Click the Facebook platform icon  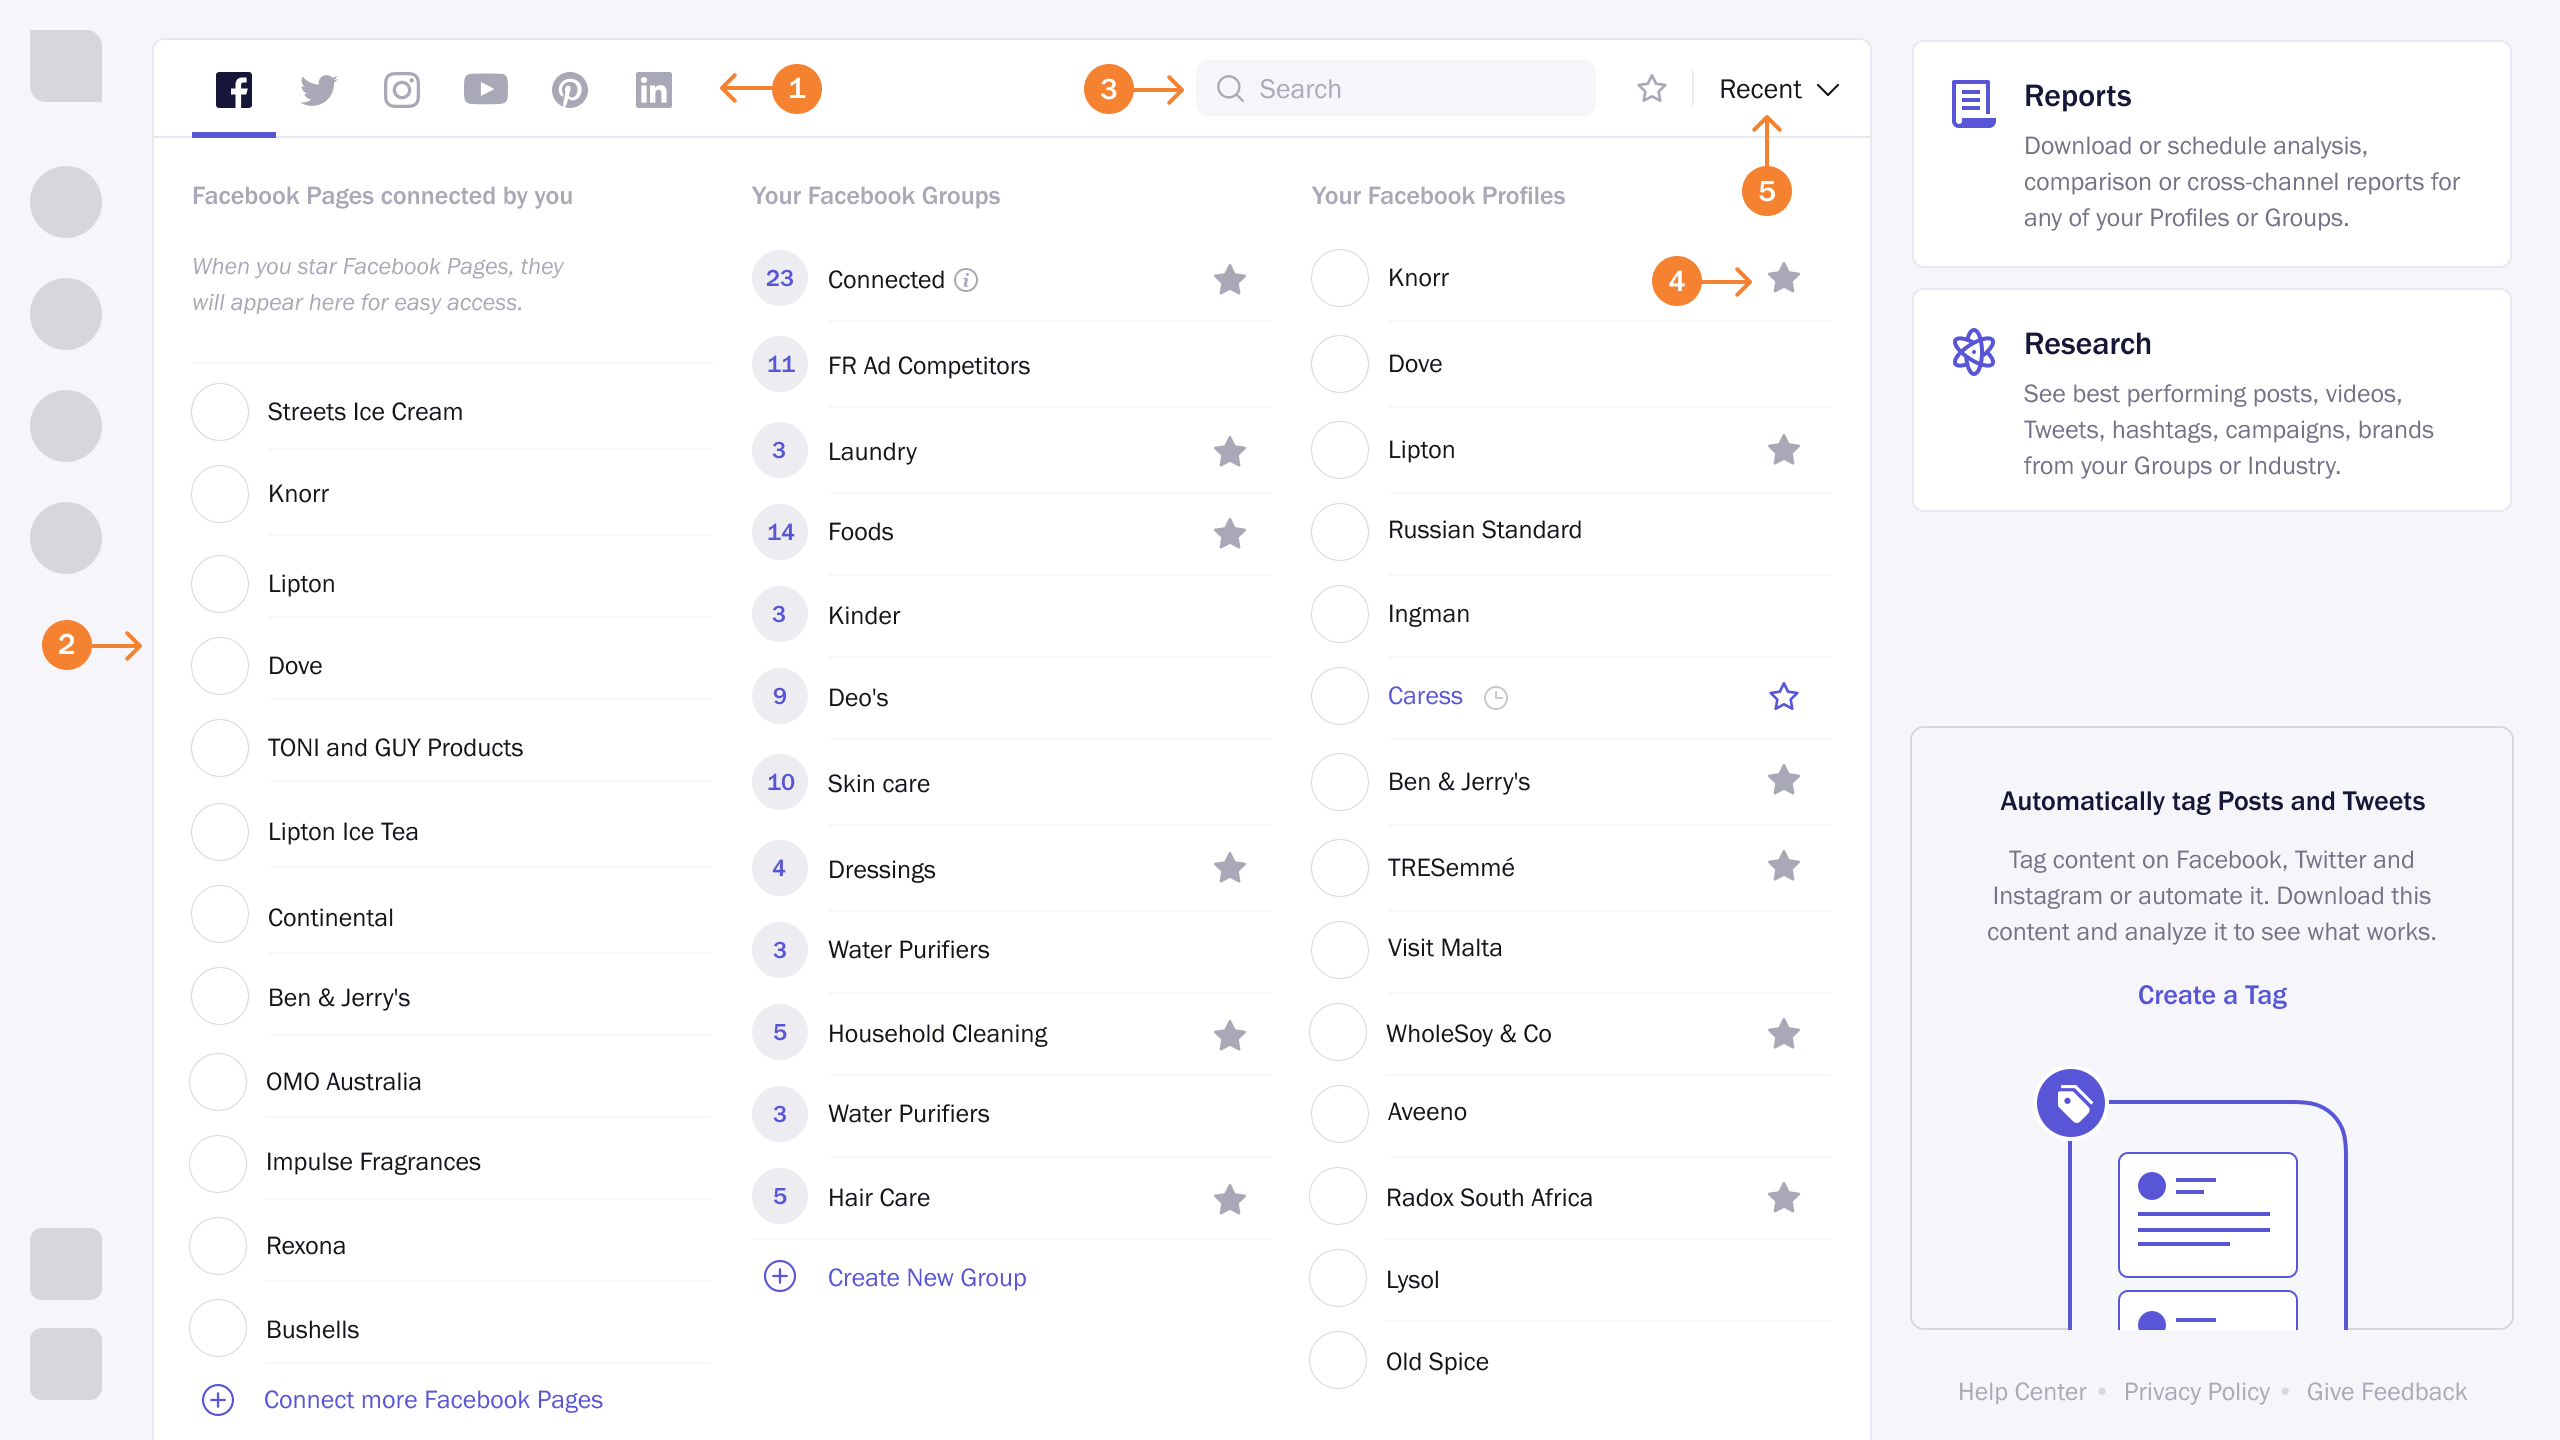234,90
